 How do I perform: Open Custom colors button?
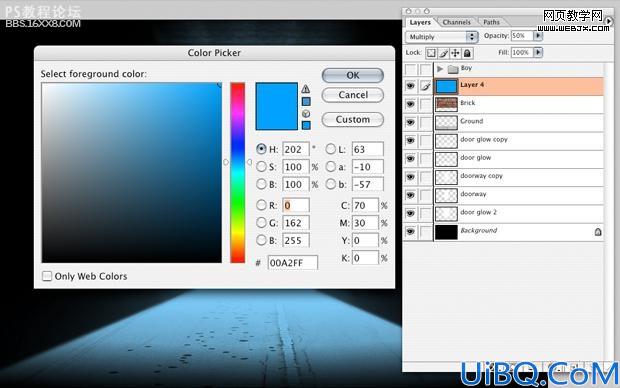[353, 119]
